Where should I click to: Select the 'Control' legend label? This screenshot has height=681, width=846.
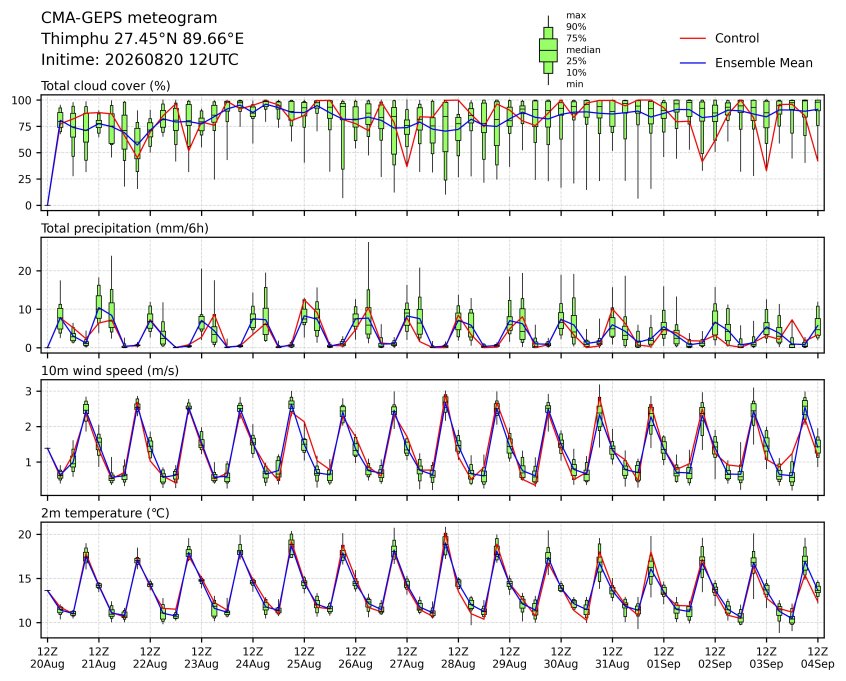736,38
